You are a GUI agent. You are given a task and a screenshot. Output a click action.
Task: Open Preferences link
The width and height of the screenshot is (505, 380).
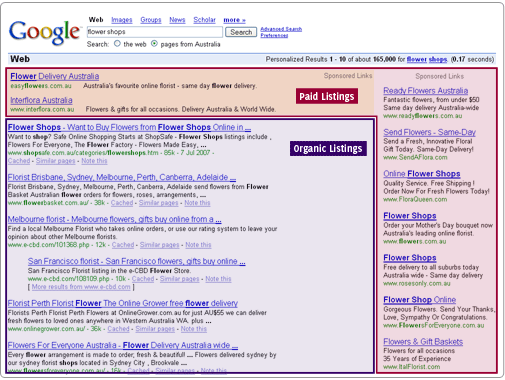274,35
